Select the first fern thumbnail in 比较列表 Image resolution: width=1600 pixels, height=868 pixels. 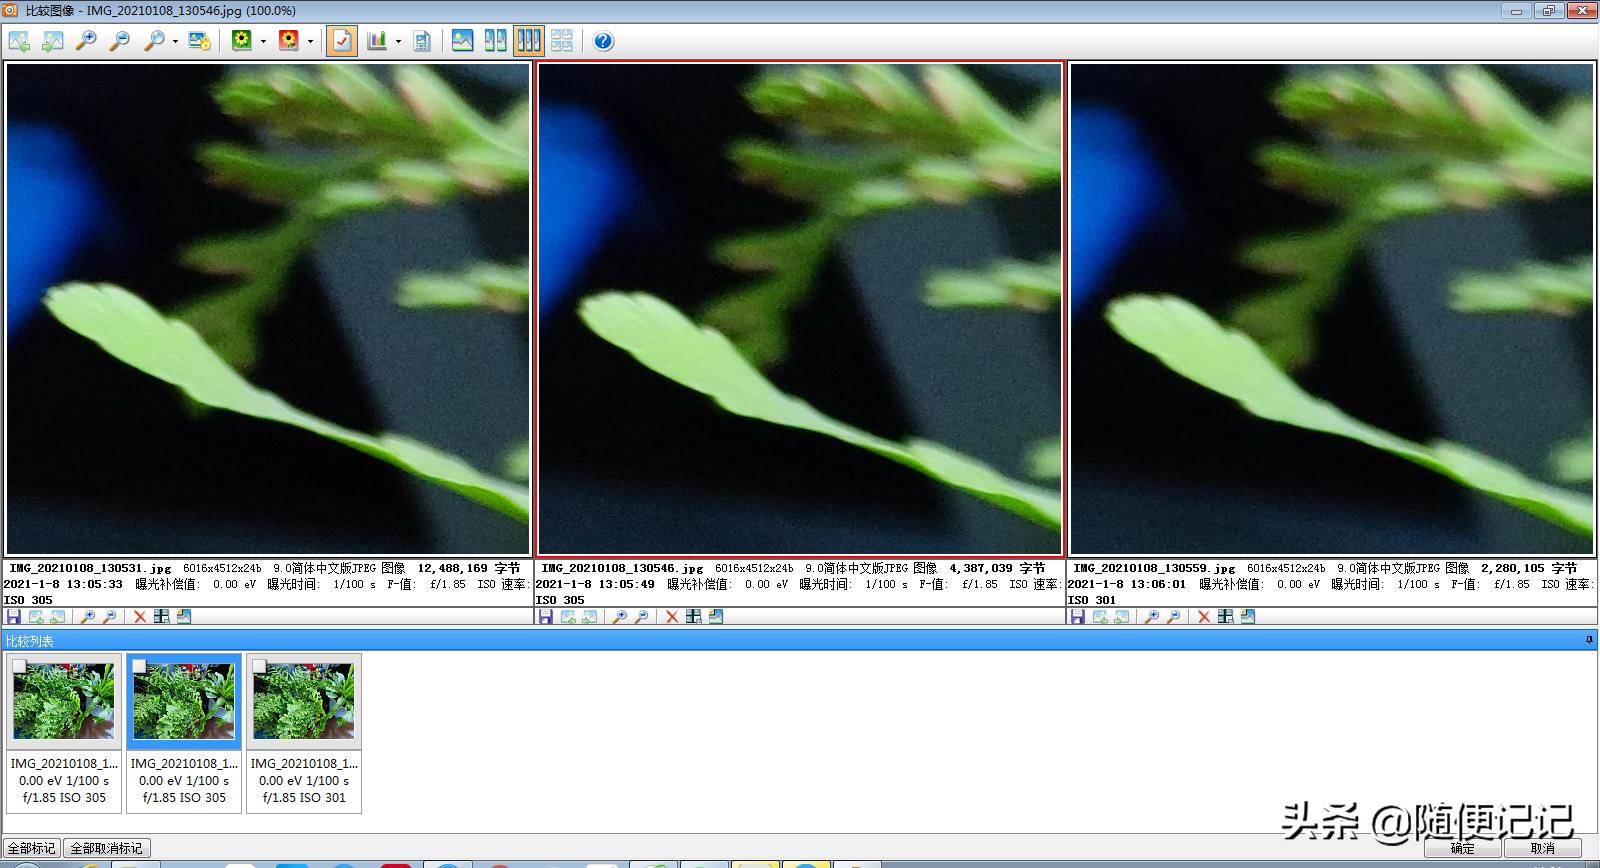click(64, 701)
